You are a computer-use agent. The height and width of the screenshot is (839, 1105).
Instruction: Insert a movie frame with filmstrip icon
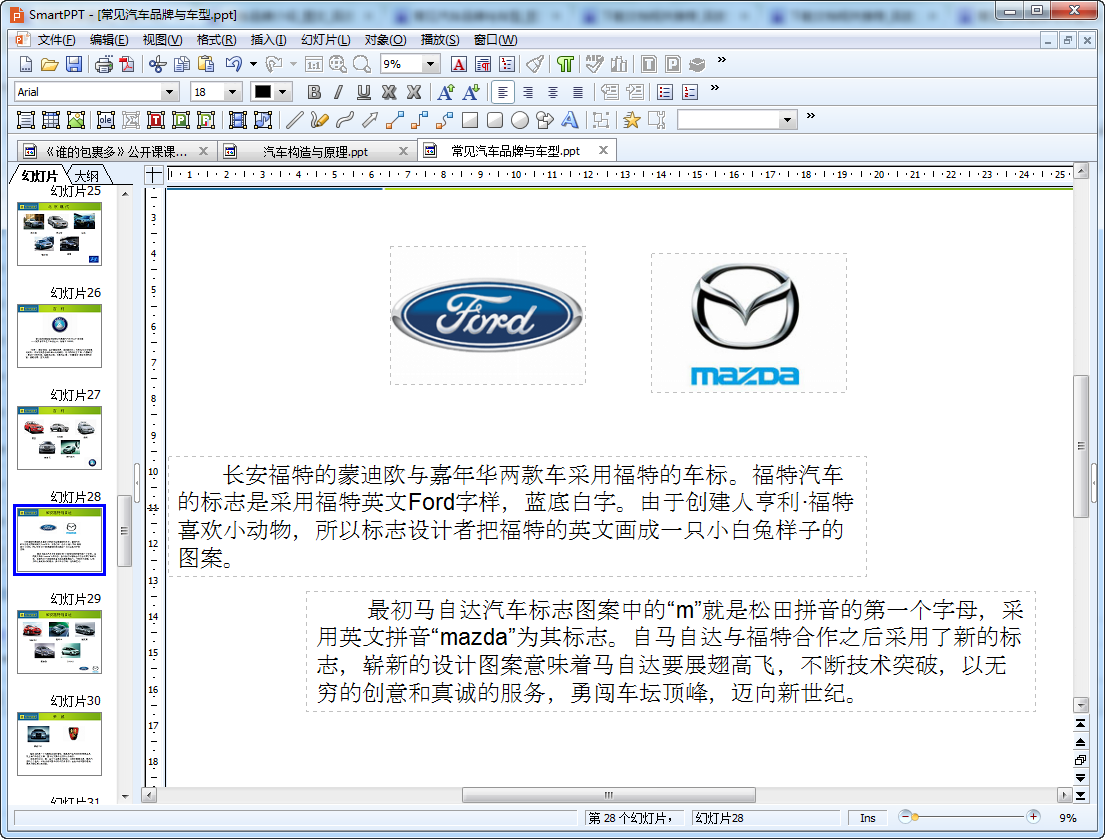point(237,120)
